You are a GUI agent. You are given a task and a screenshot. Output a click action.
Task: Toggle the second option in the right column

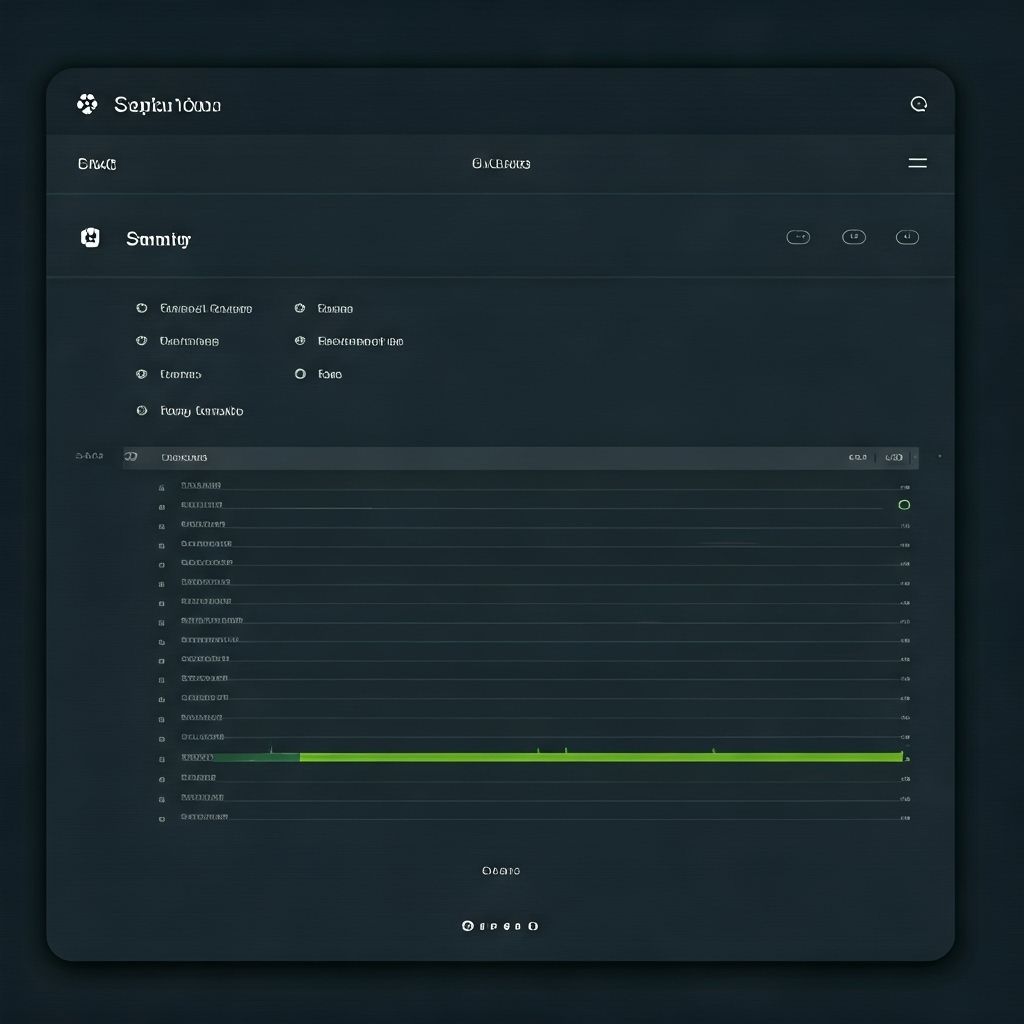click(x=300, y=341)
